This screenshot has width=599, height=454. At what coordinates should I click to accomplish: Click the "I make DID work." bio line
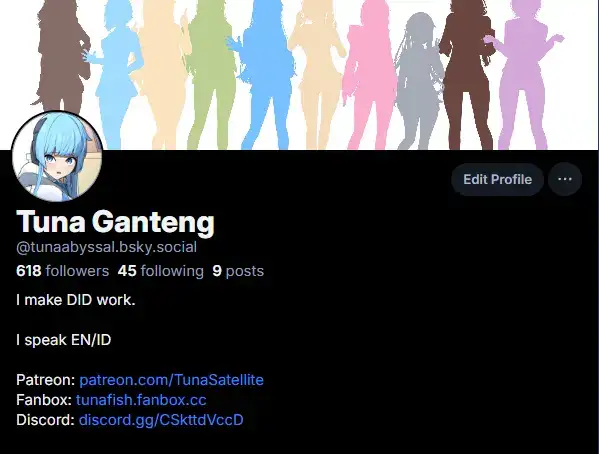click(x=76, y=300)
